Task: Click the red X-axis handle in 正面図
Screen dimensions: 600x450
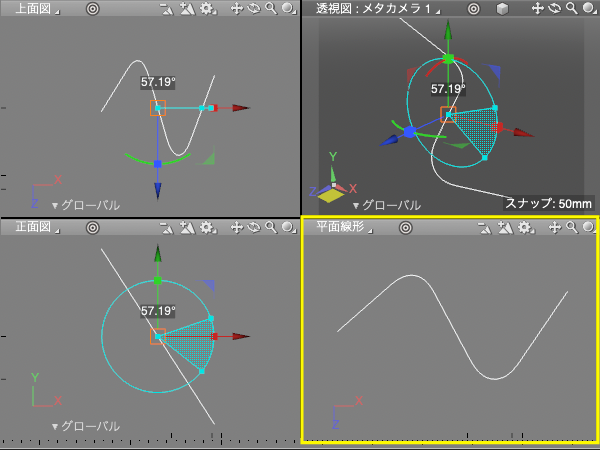Action: [215, 337]
